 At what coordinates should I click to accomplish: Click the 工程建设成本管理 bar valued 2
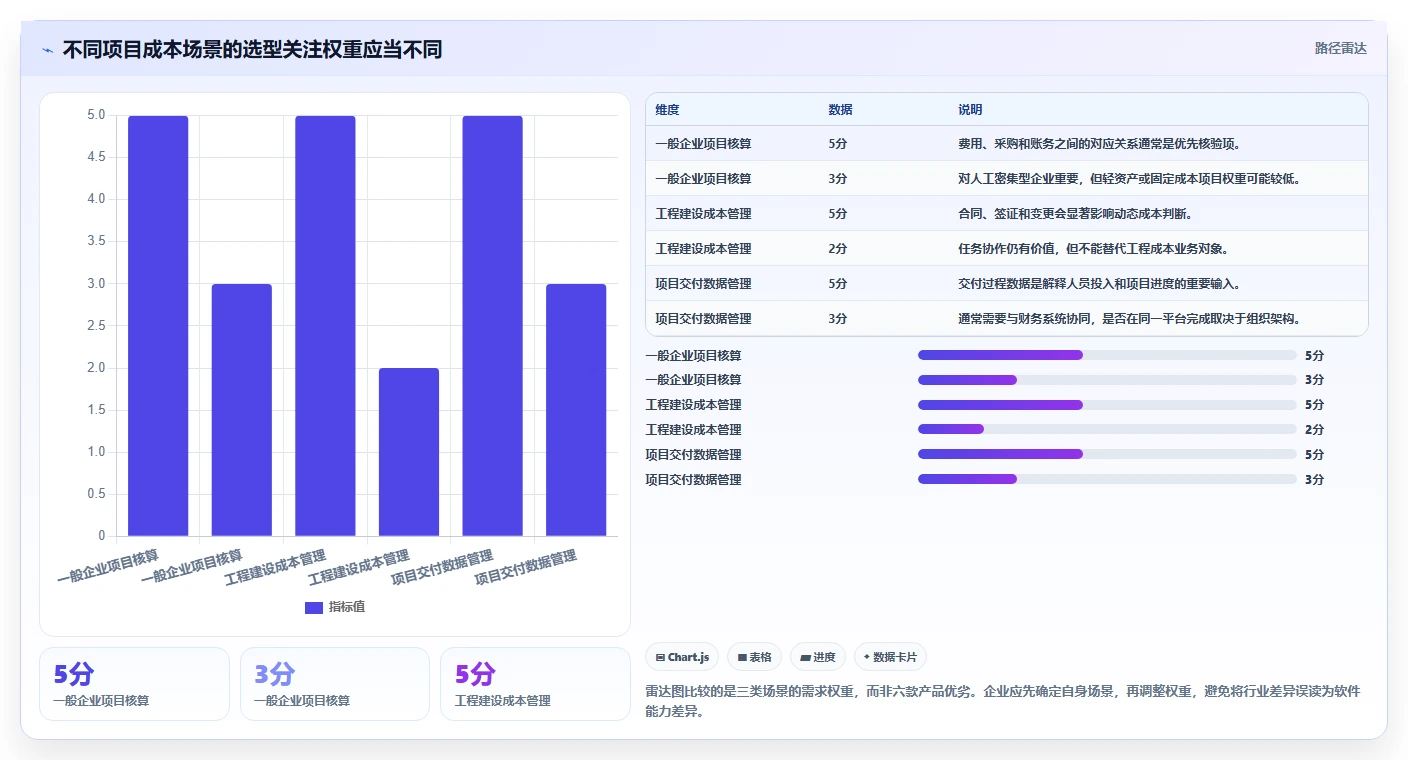coord(409,452)
